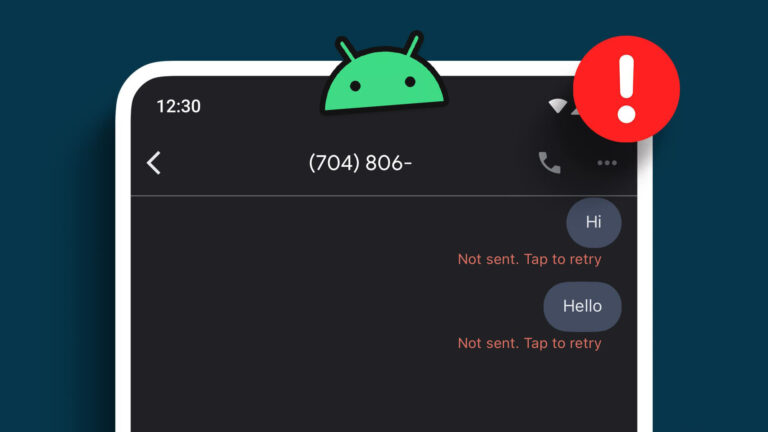Screen dimensions: 768x432
Task: Click the red exclamation alert badge
Action: point(626,89)
